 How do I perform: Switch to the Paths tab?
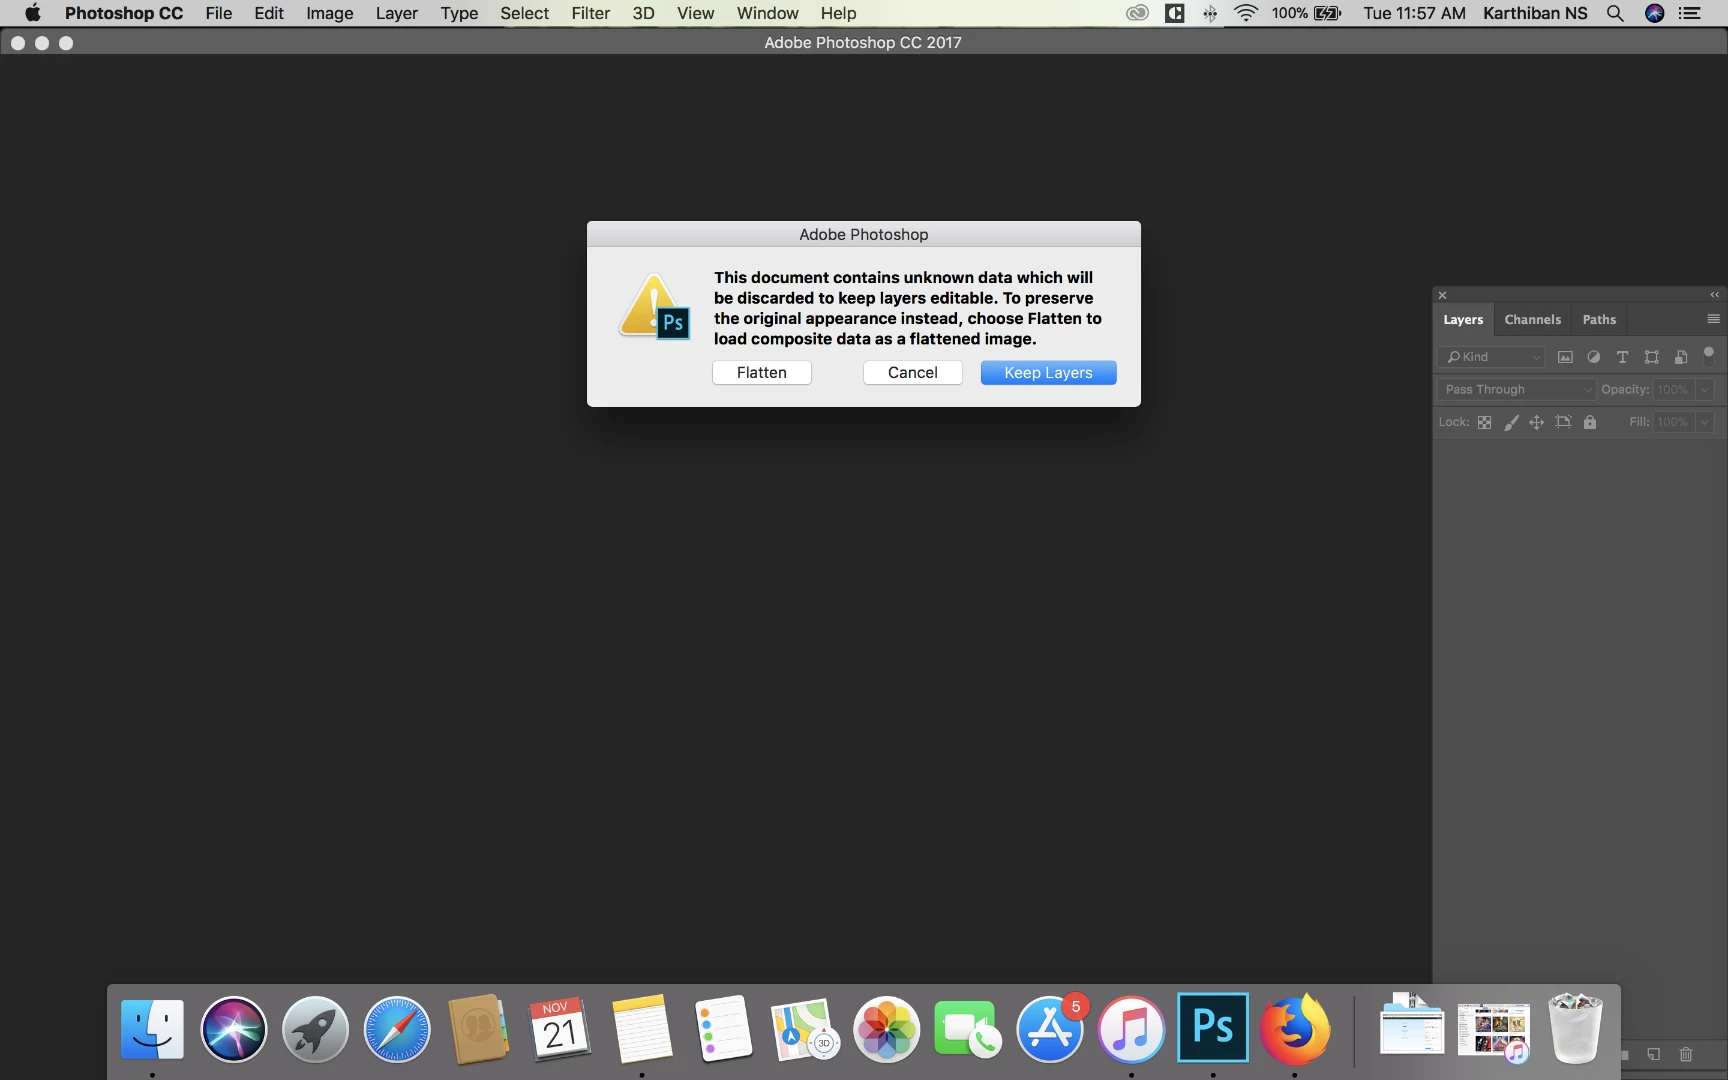[x=1599, y=319]
